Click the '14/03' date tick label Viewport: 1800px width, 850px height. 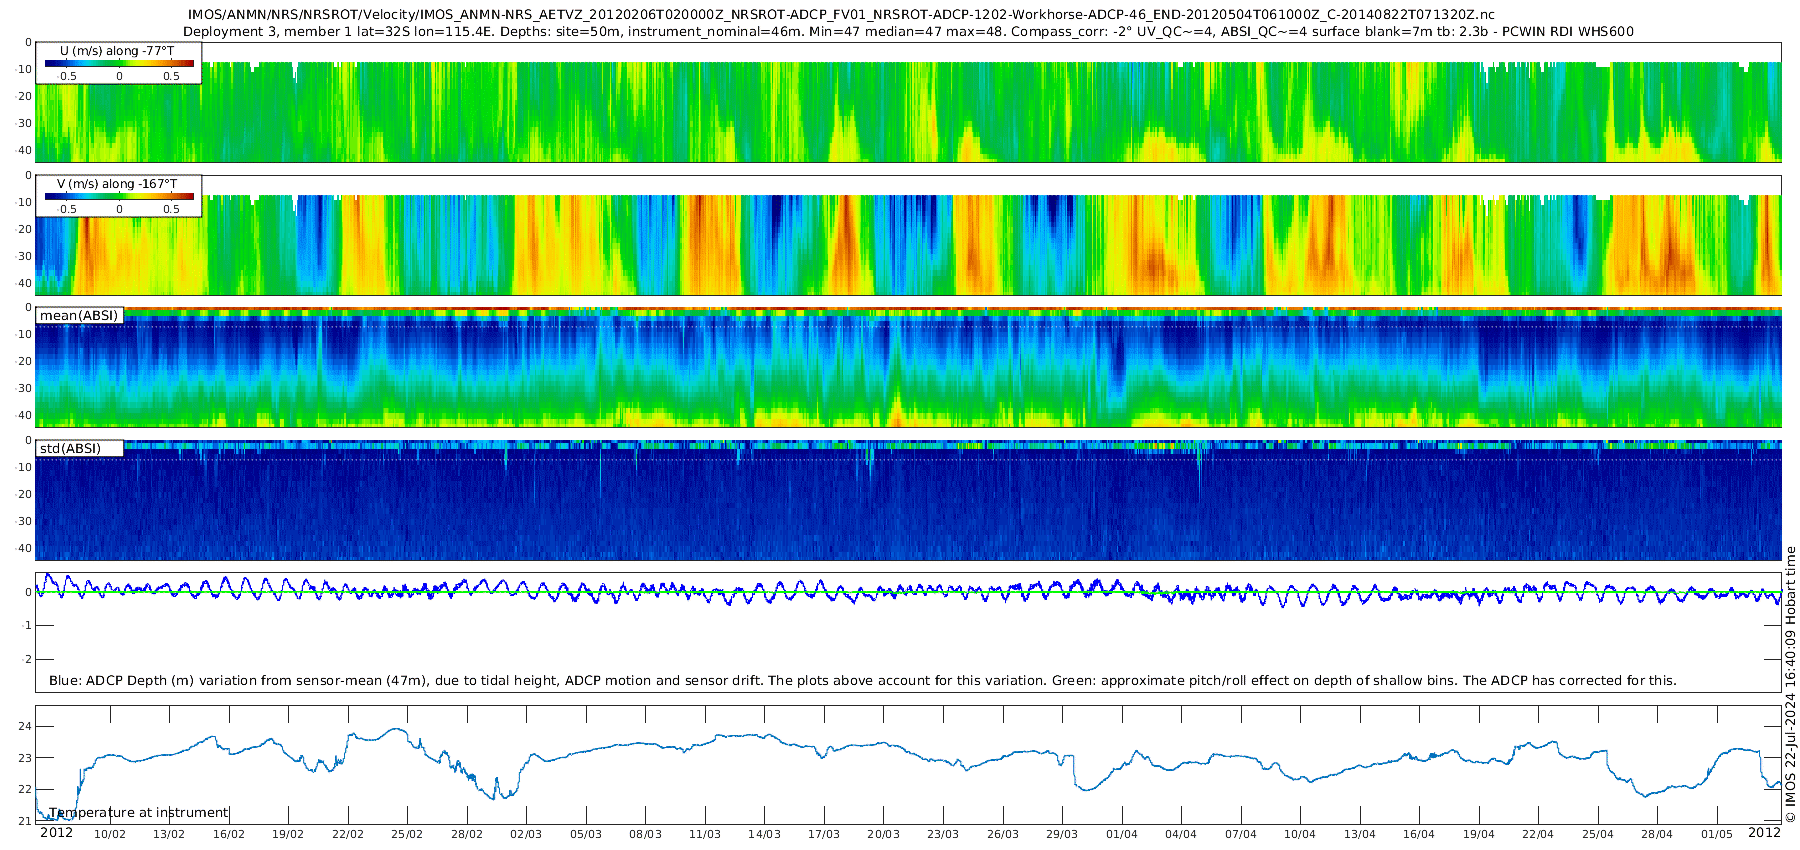click(x=765, y=834)
